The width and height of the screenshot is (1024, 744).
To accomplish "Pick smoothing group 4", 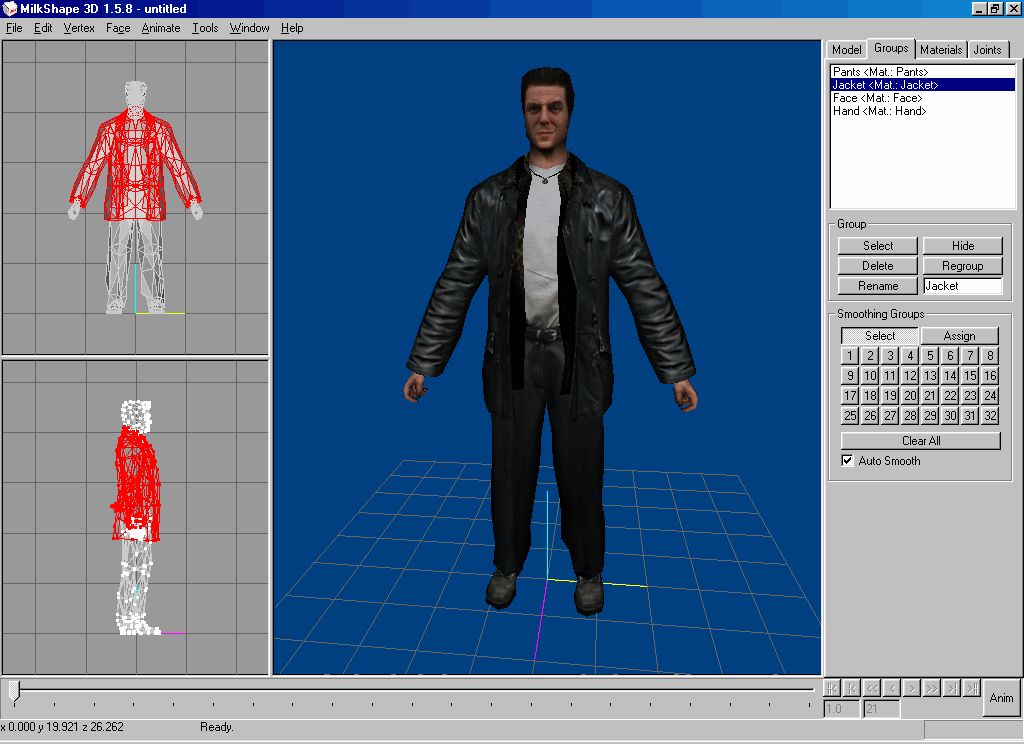I will point(910,356).
